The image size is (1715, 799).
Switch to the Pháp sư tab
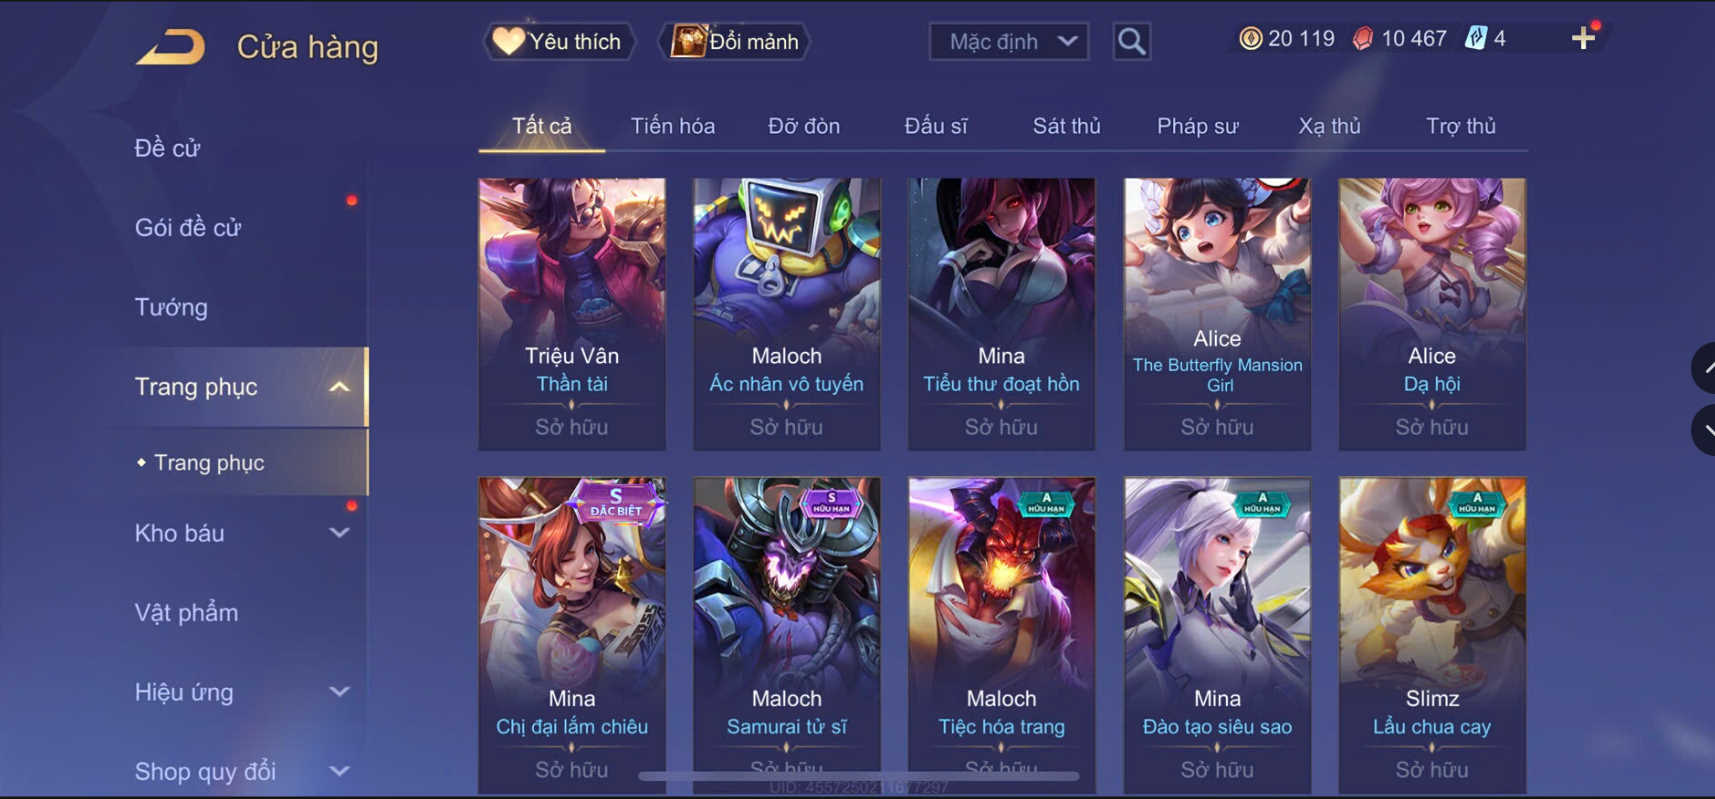pos(1197,126)
